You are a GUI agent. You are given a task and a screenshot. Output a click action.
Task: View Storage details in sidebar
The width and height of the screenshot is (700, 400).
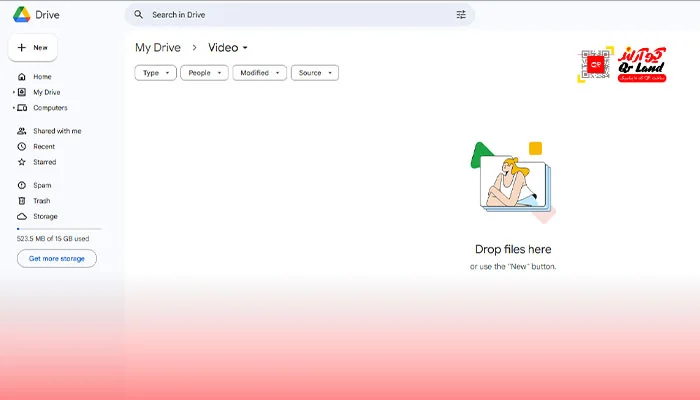pos(45,216)
